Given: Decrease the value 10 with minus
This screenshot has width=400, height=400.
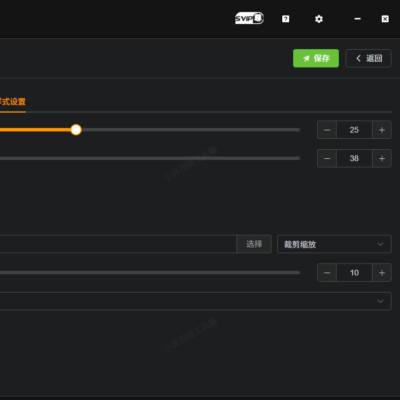Looking at the screenshot, I should 327,273.
